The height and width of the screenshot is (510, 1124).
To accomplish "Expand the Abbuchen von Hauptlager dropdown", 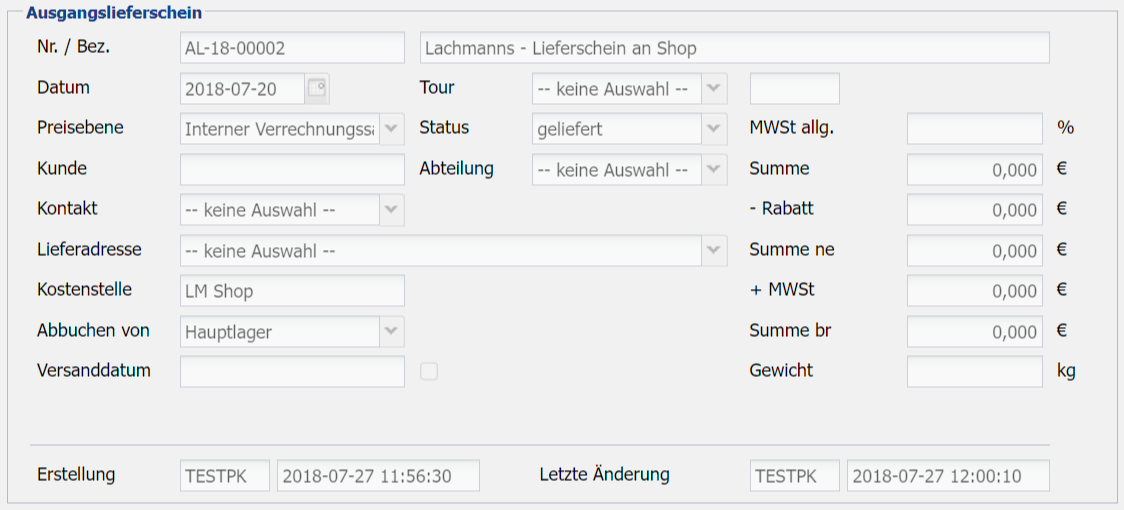I will coord(391,332).
